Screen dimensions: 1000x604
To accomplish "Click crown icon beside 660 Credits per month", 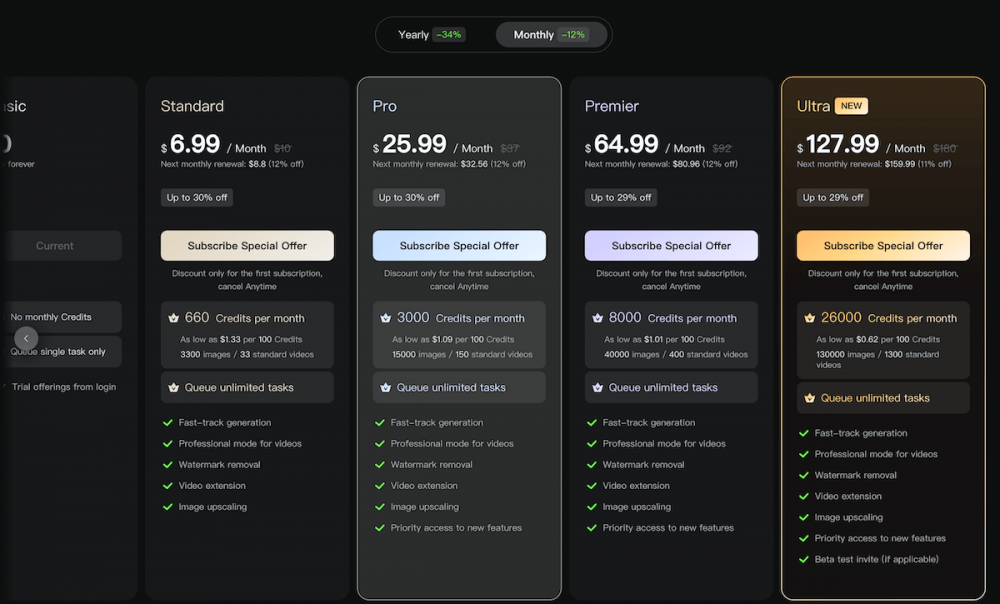I will pyautogui.click(x=173, y=318).
